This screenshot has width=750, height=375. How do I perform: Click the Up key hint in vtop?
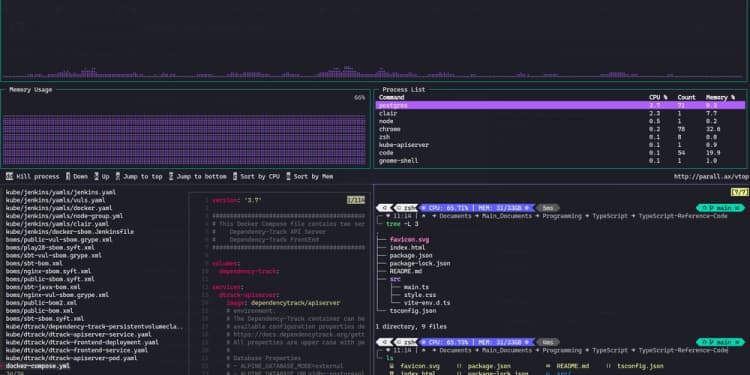click(x=102, y=176)
